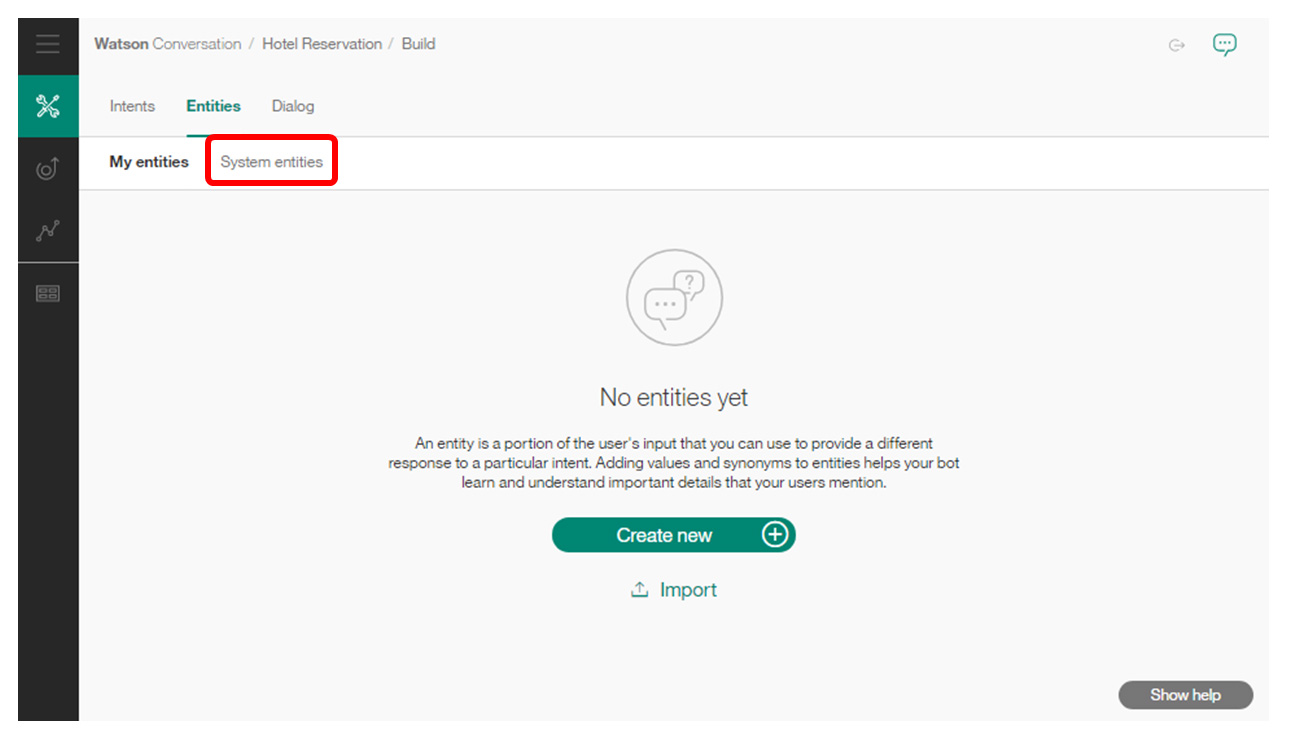Open the Try it out chat icon
This screenshot has width=1294, height=746.
pos(1224,44)
